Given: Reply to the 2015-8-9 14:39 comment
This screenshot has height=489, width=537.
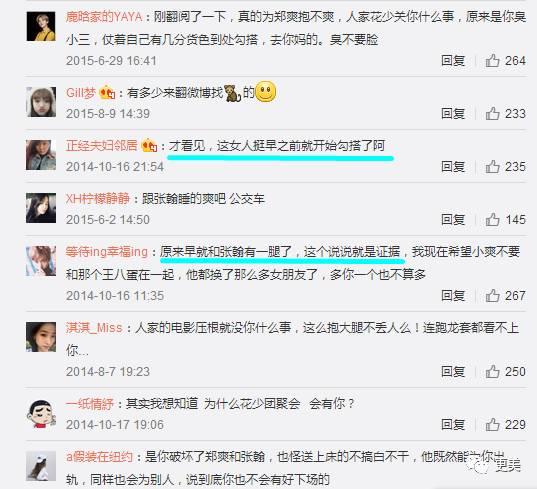Looking at the screenshot, I should coord(453,114).
